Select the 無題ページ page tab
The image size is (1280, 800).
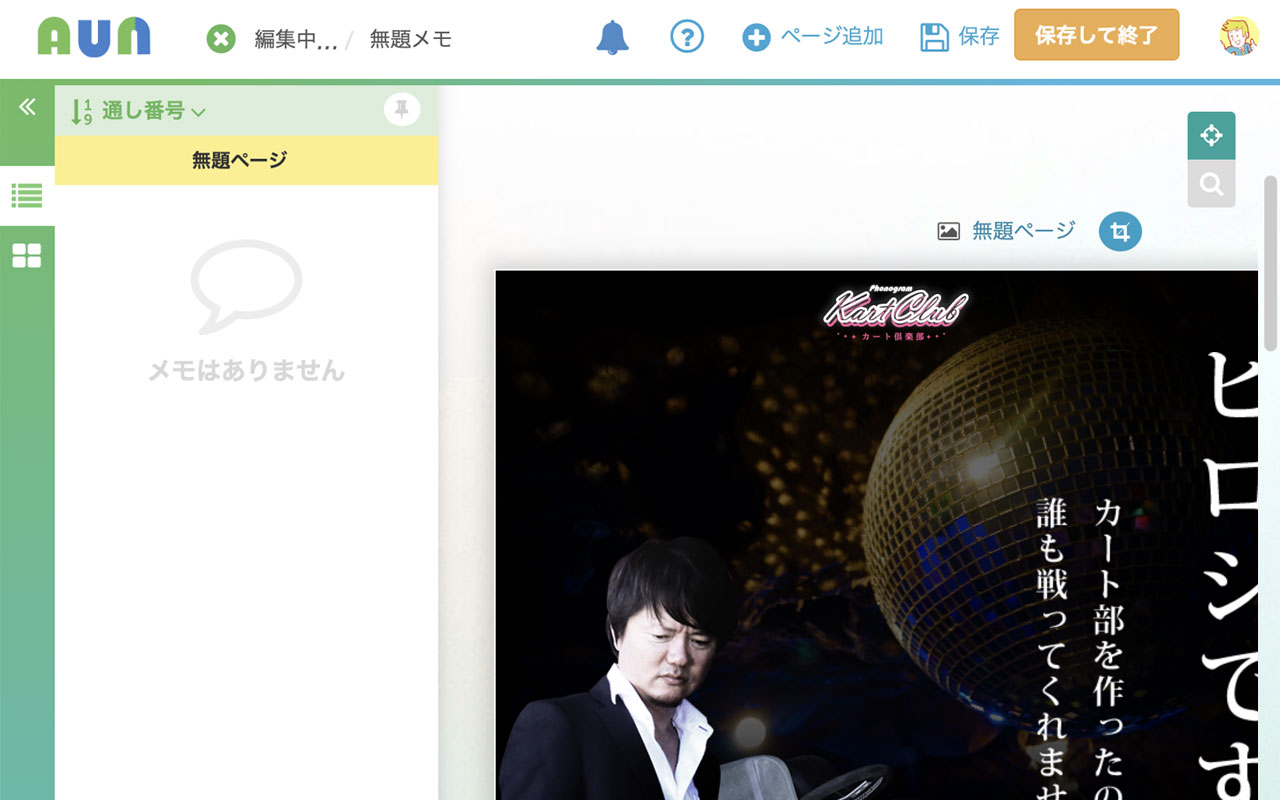tap(246, 160)
